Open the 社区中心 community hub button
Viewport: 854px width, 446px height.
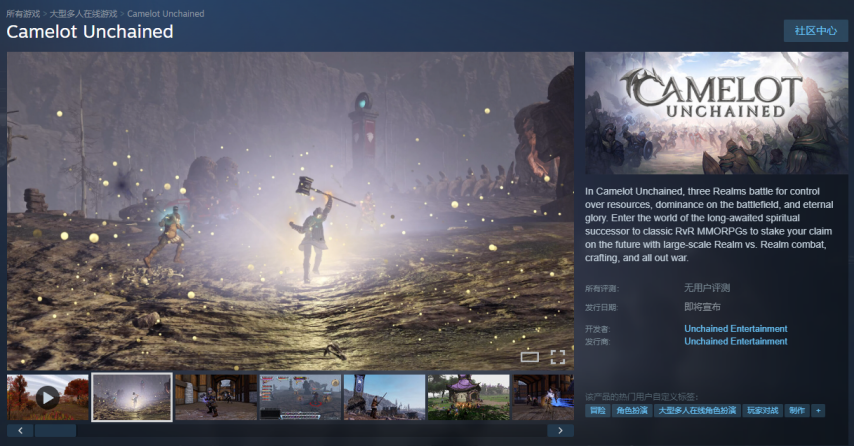click(x=815, y=31)
